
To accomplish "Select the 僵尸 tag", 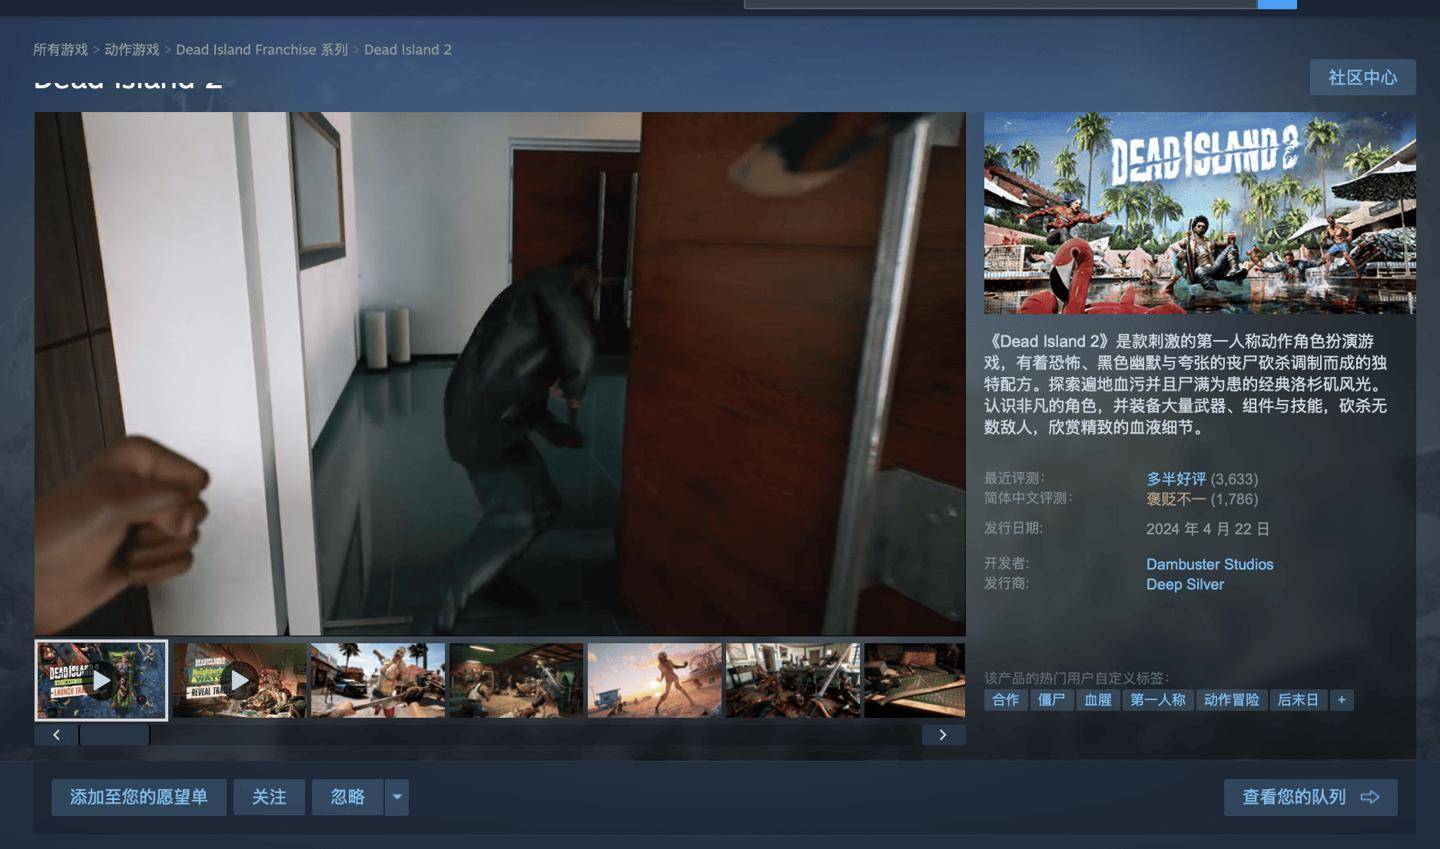I will pyautogui.click(x=1051, y=700).
